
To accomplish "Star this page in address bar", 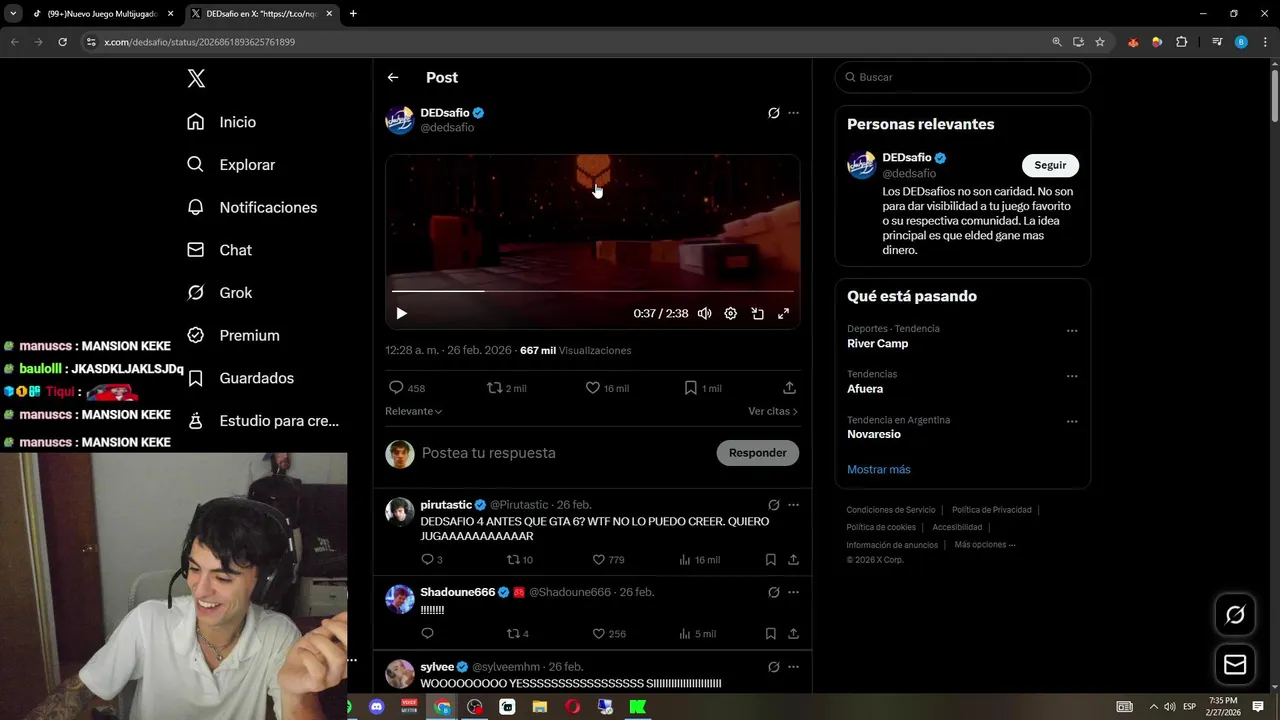I will (x=1100, y=42).
